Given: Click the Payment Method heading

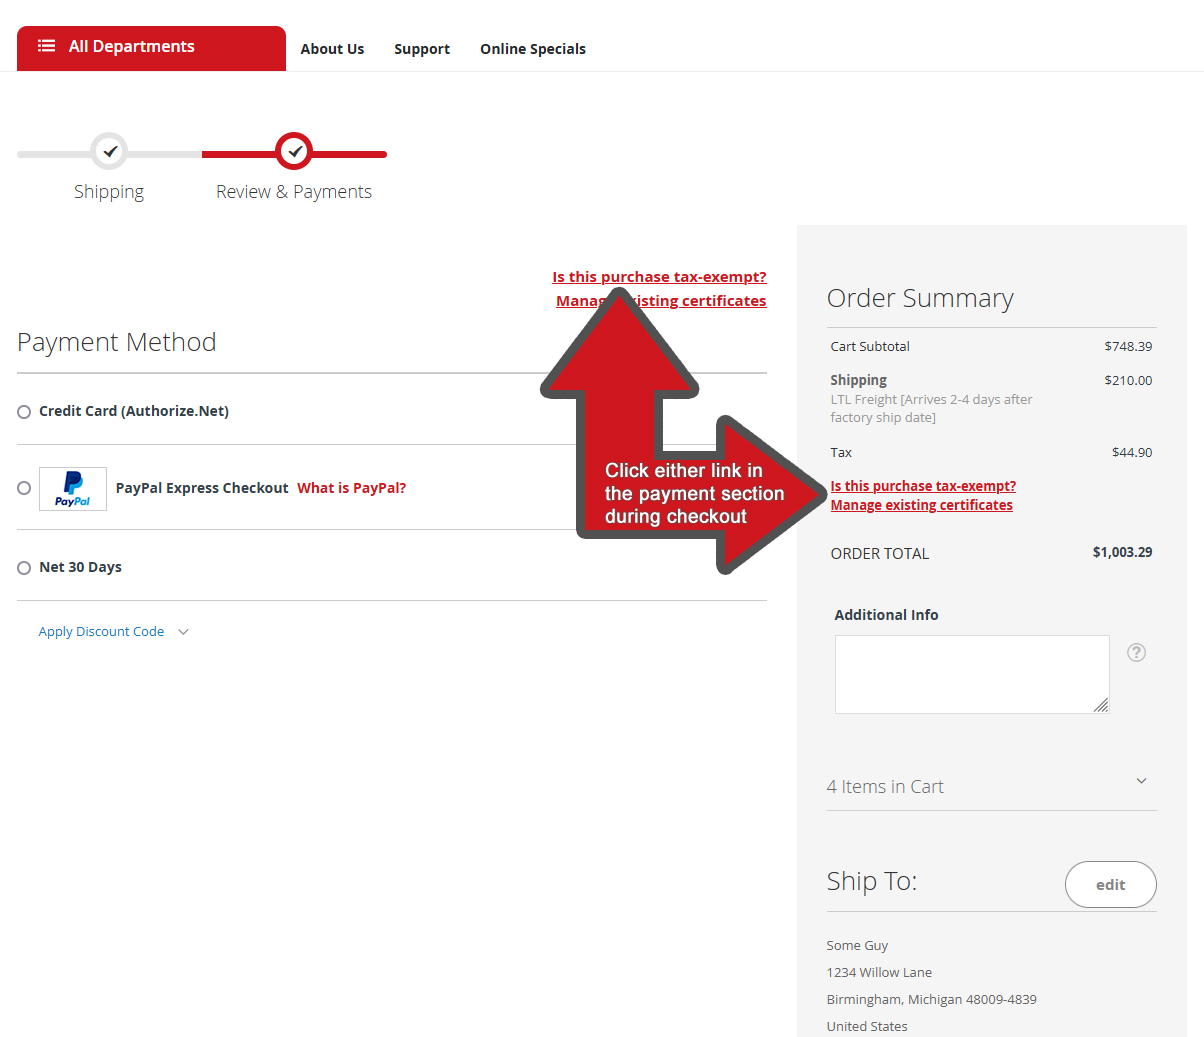Looking at the screenshot, I should 117,342.
